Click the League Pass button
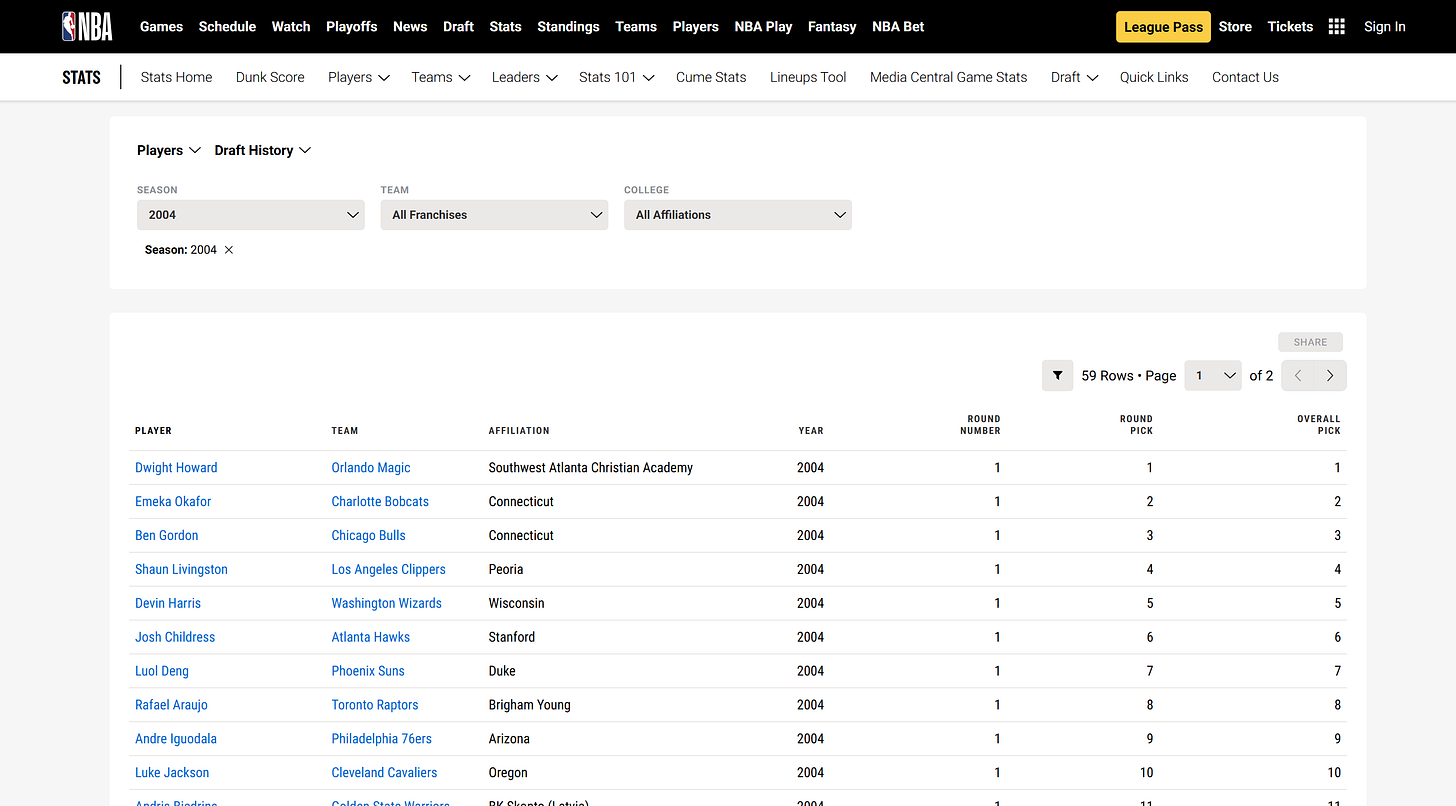 tap(1163, 27)
